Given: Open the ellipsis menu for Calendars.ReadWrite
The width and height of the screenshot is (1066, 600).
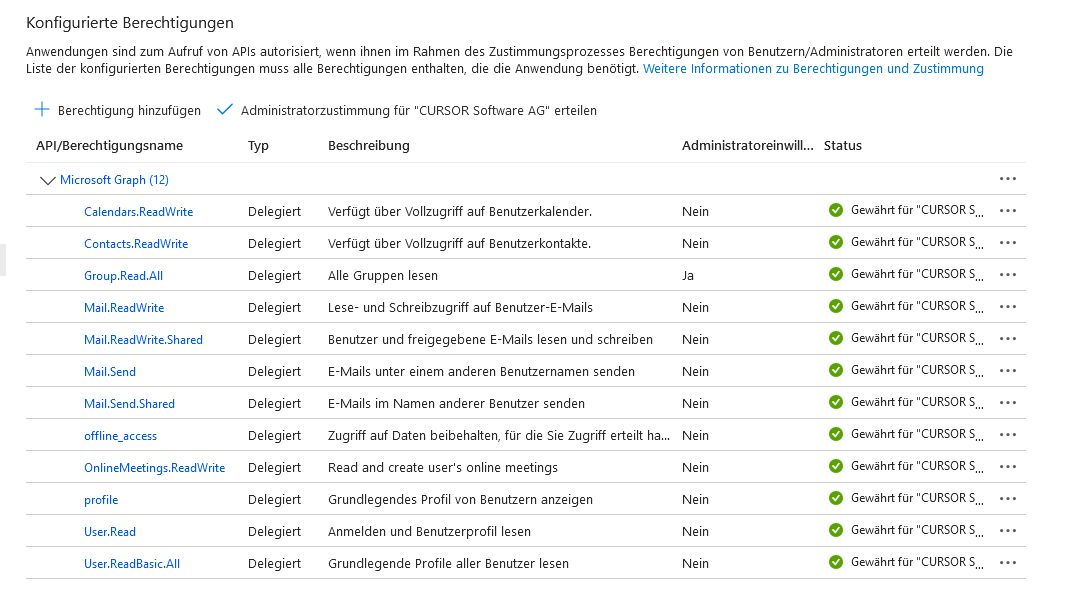Looking at the screenshot, I should [x=1008, y=211].
